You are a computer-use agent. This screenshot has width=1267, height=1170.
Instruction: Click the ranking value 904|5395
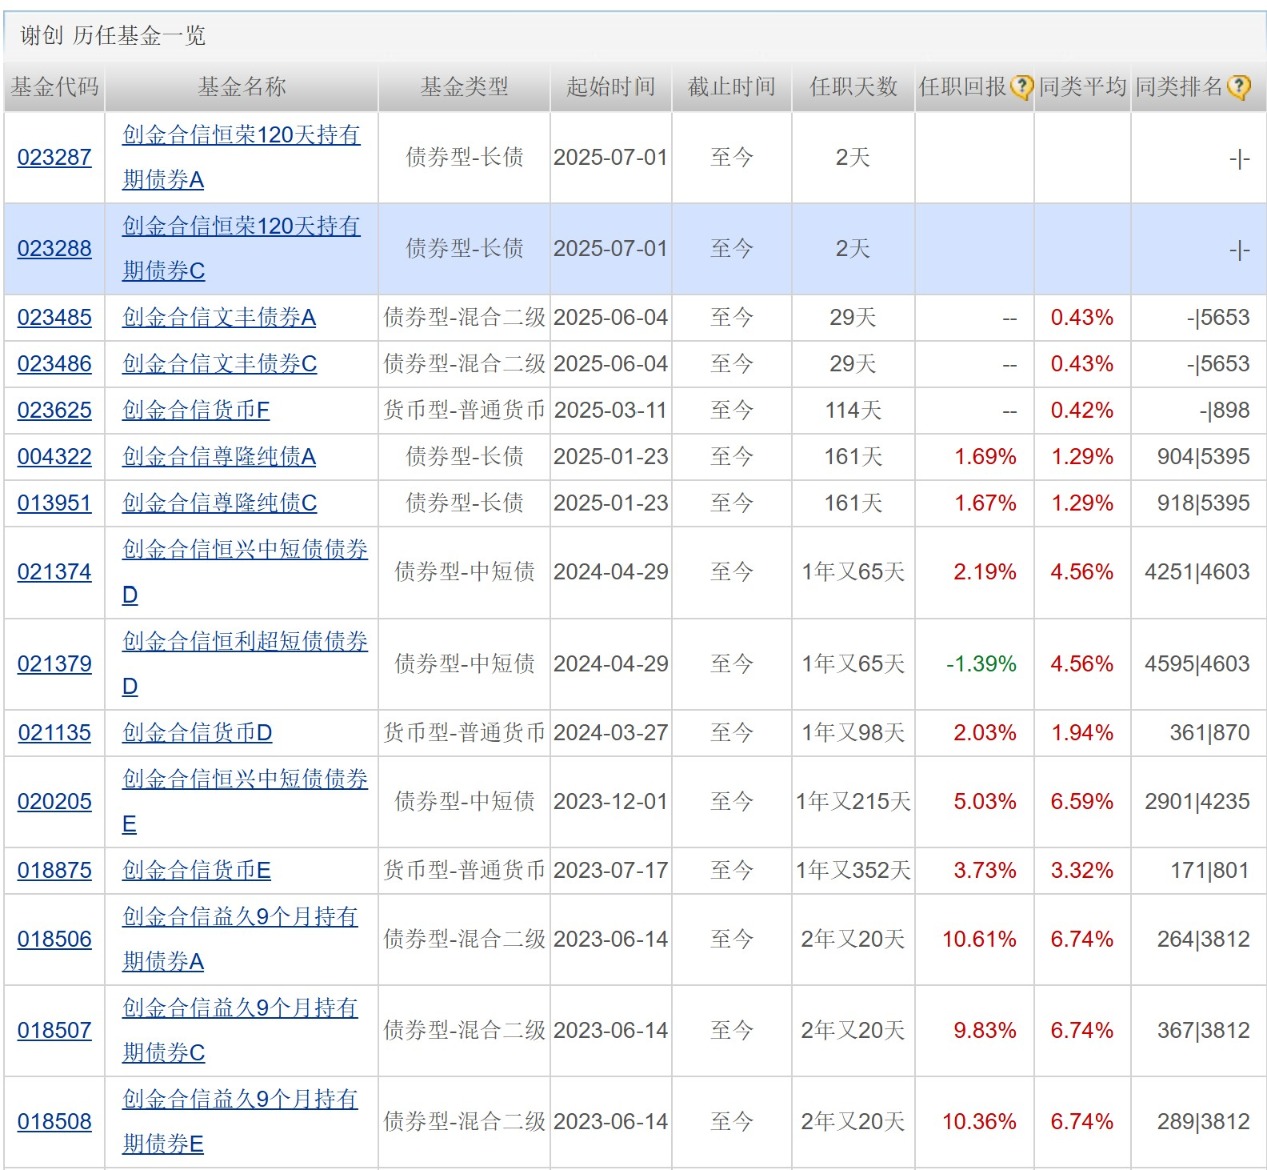pyautogui.click(x=1204, y=457)
